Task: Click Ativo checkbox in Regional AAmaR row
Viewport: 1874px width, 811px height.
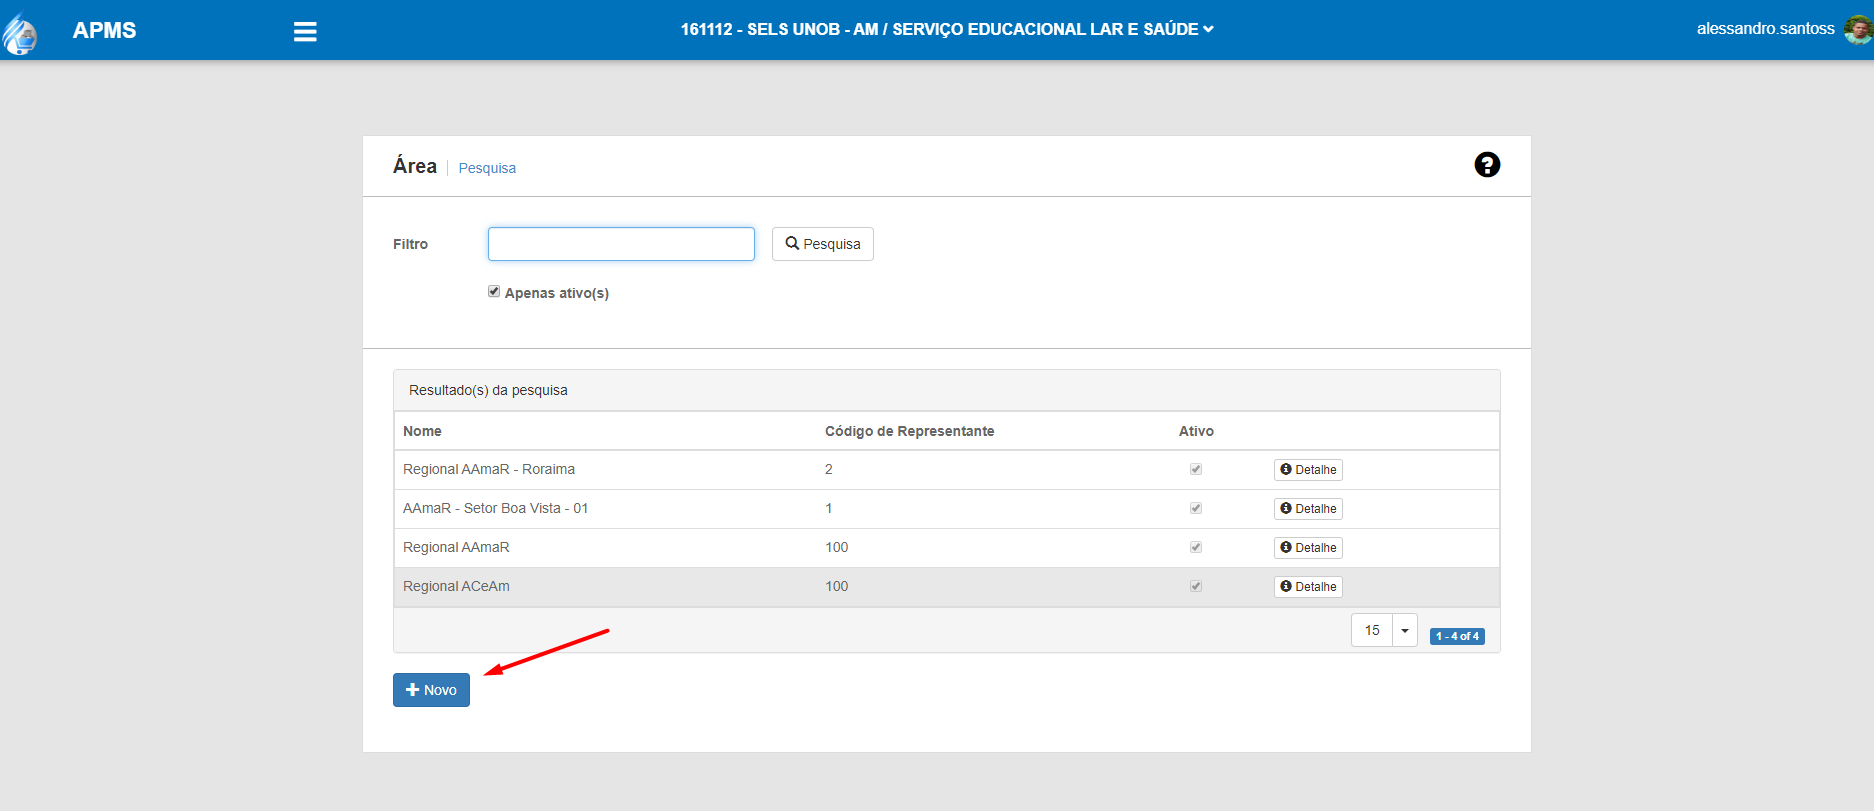Action: (1196, 547)
